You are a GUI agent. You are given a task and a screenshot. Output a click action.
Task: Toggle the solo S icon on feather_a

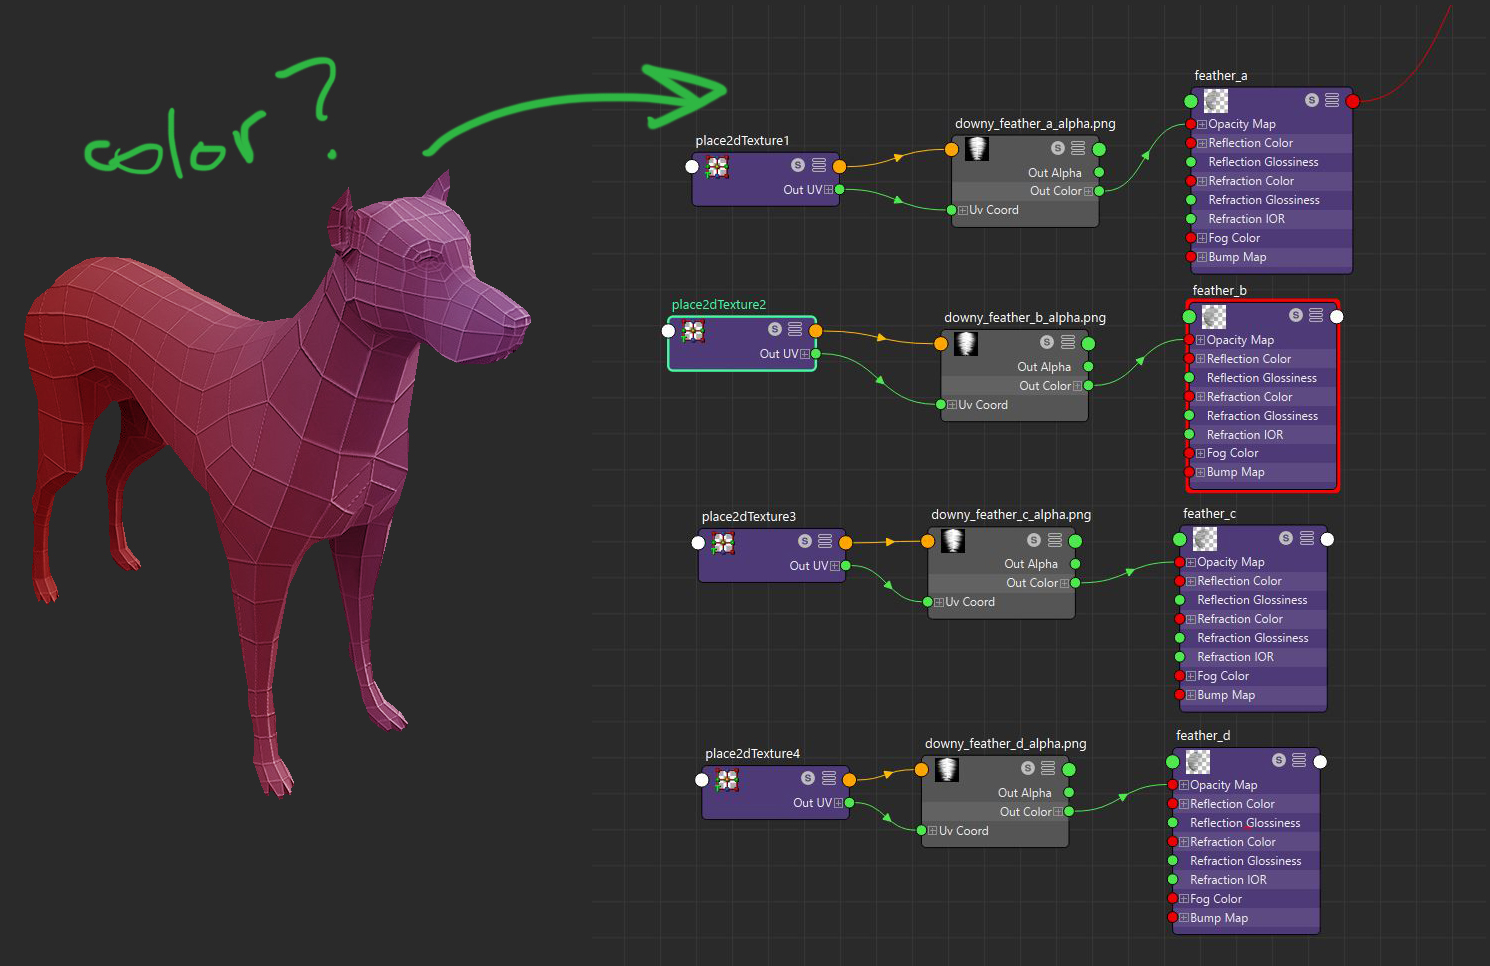click(x=1311, y=100)
